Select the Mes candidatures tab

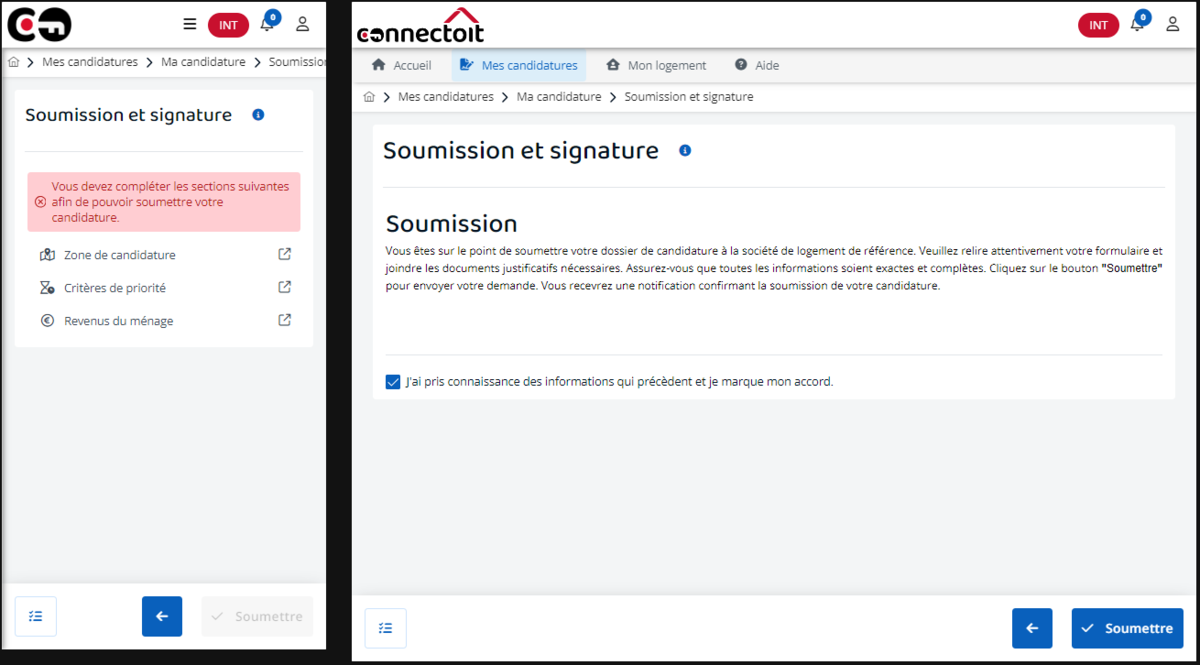(x=518, y=65)
